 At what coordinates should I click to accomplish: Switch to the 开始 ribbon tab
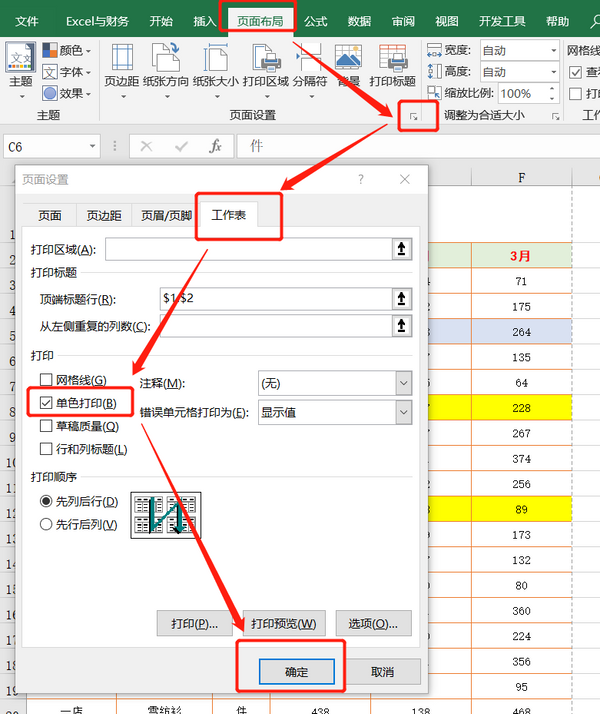[x=161, y=21]
